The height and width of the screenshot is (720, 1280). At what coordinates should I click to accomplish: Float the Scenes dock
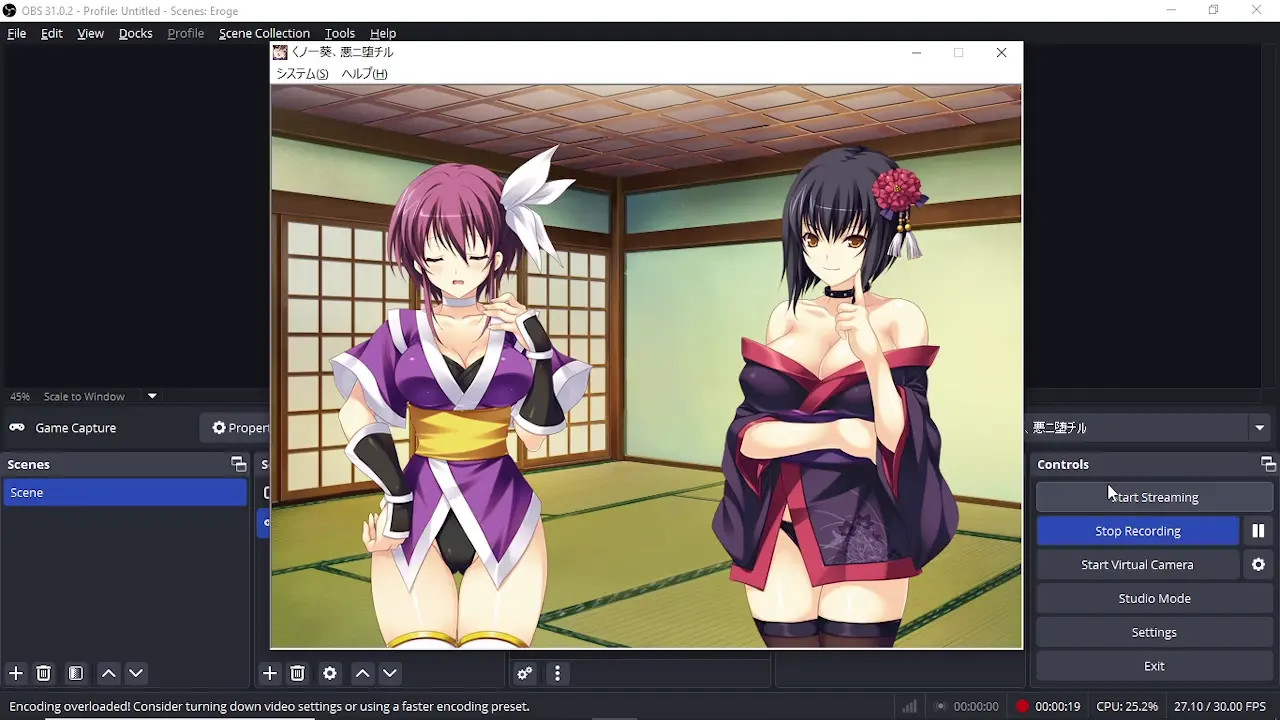(x=238, y=464)
